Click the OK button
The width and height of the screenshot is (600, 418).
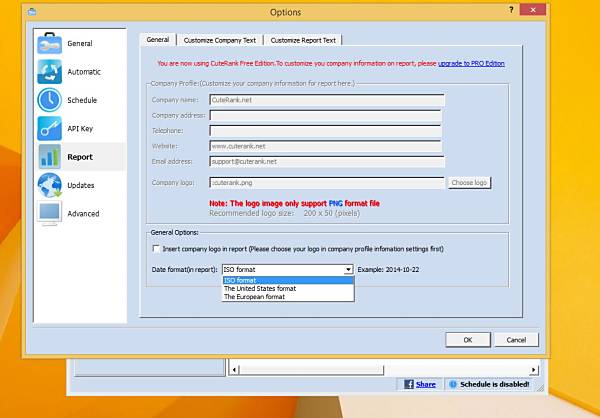(468, 340)
